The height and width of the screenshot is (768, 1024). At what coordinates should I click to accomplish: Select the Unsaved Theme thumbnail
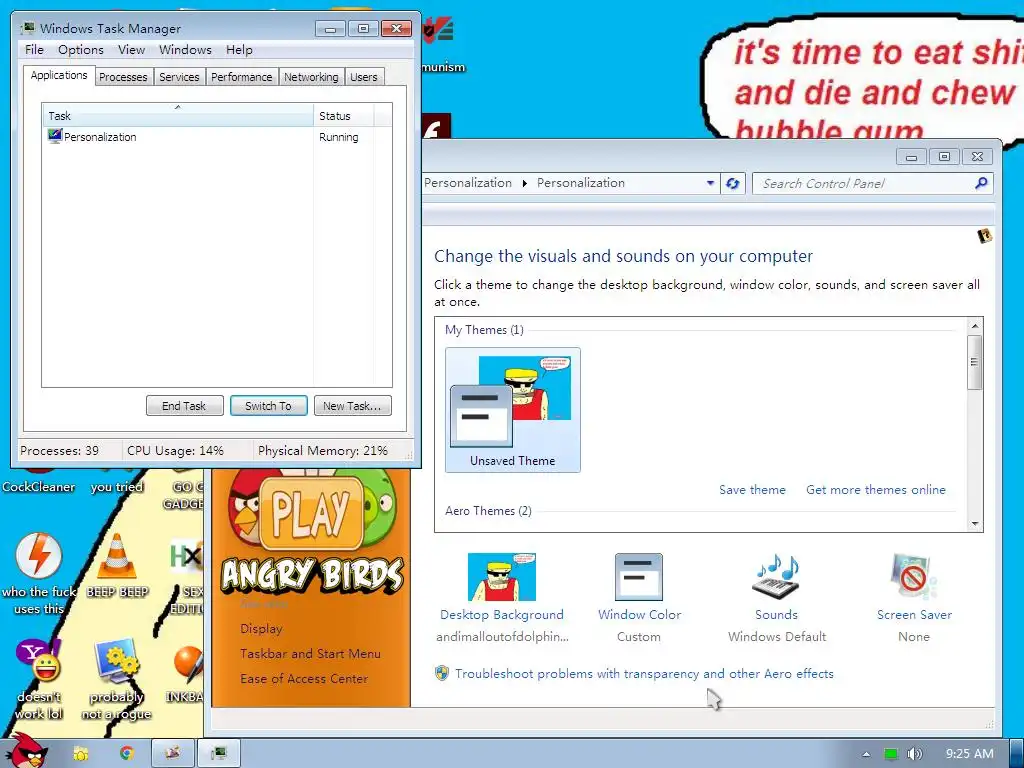(513, 409)
